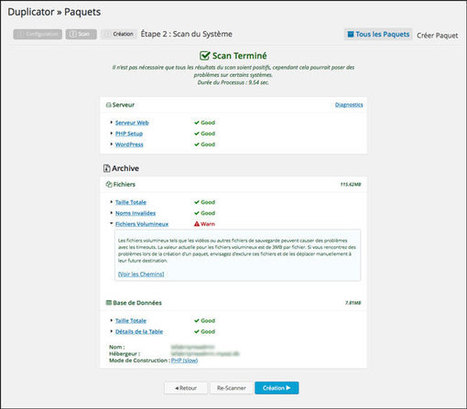The image size is (467, 409).
Task: Collapse the Fichiers Volumineux item
Action: pyautogui.click(x=142, y=224)
